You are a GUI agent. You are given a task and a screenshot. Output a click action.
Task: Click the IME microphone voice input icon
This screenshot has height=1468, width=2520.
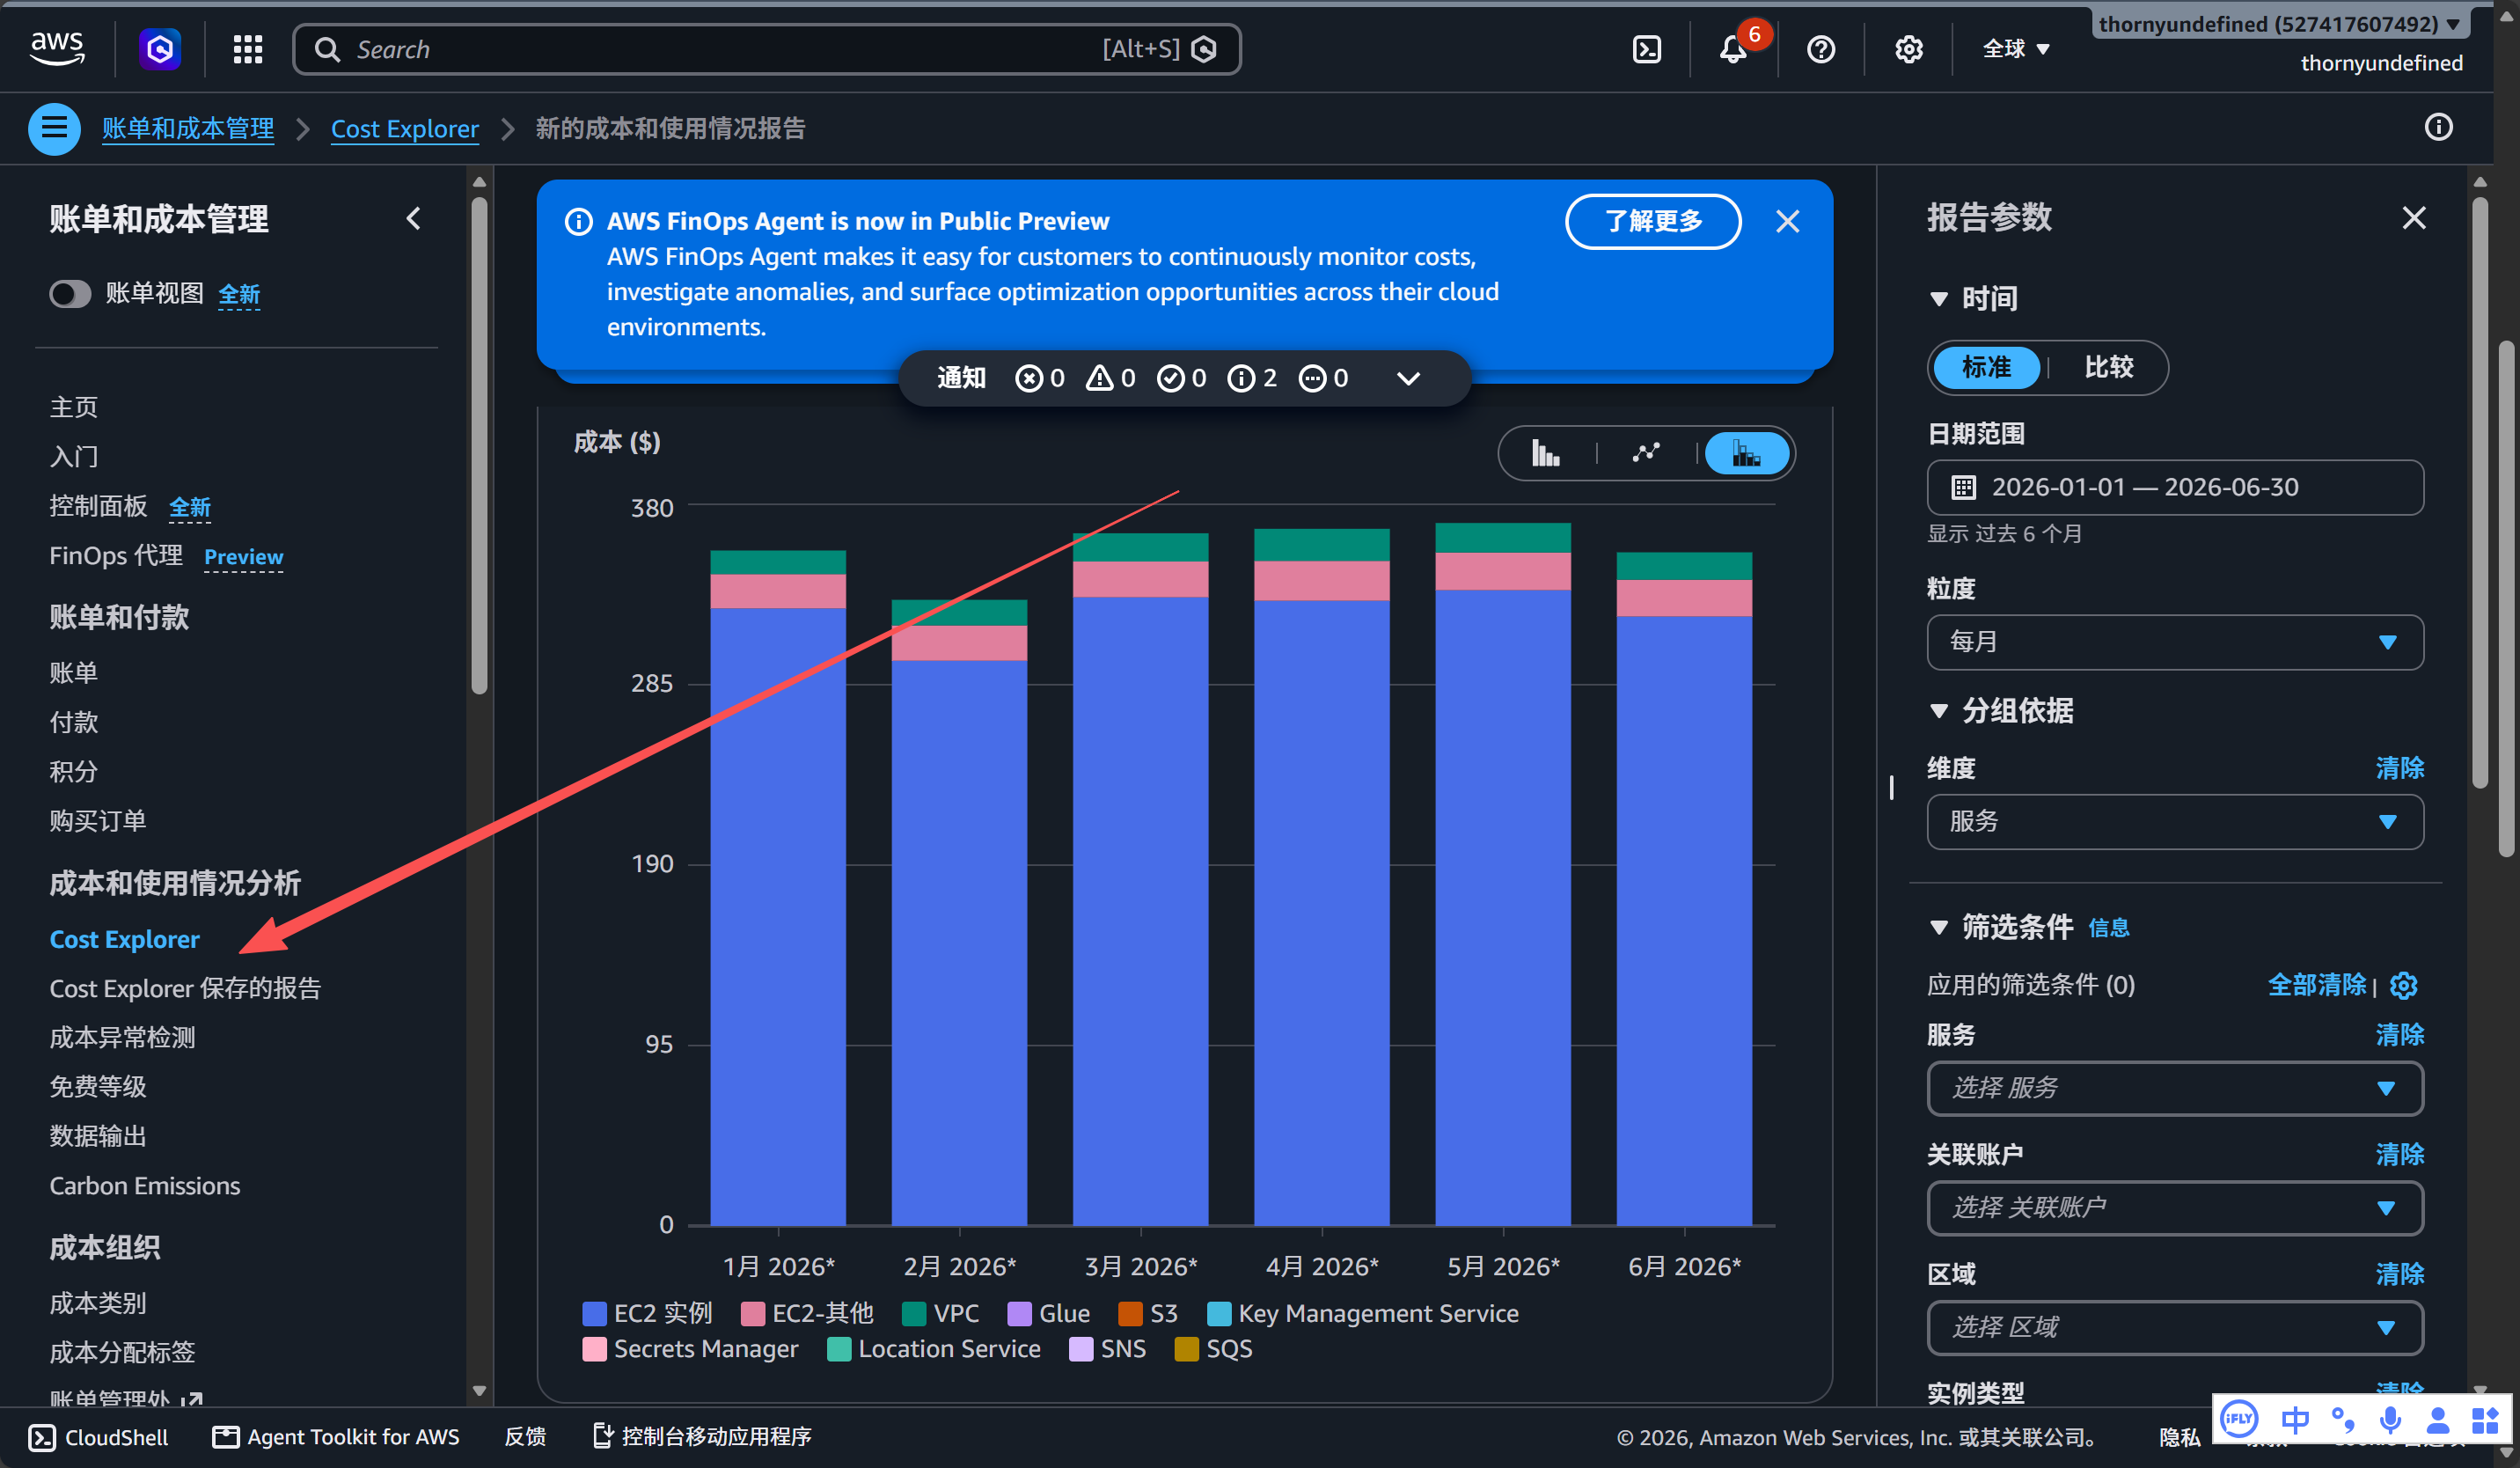(x=2390, y=1419)
